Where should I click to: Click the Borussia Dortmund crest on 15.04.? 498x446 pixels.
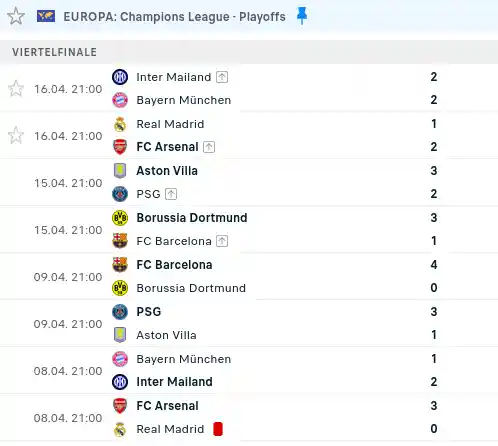(x=120, y=218)
